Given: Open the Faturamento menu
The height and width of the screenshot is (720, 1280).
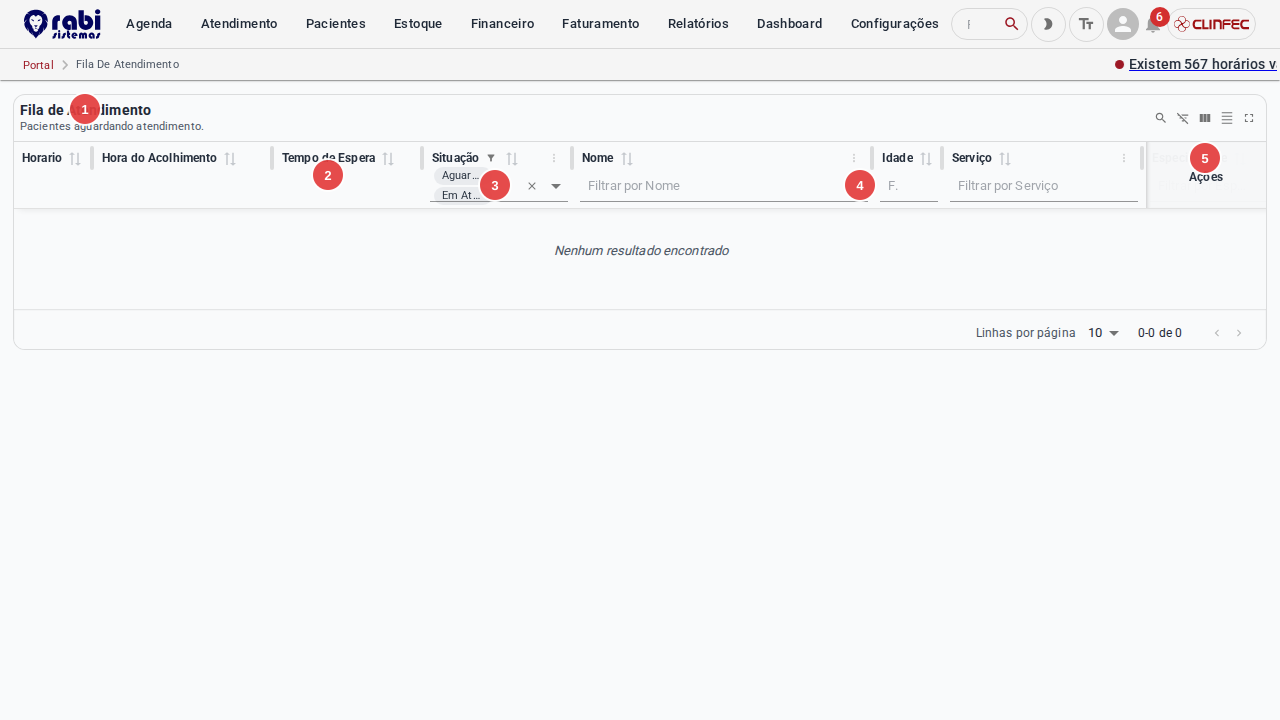Looking at the screenshot, I should click(601, 24).
